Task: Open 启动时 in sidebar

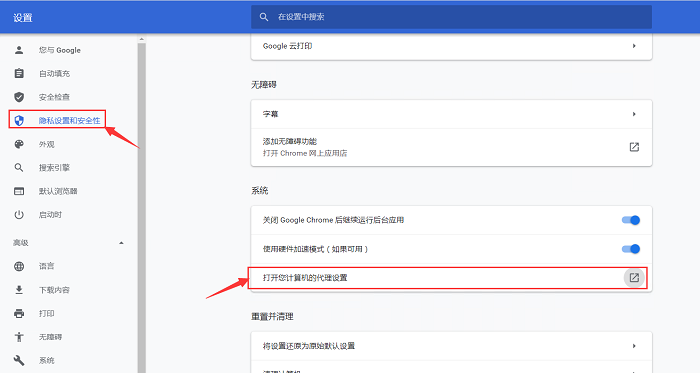Action: click(50, 215)
